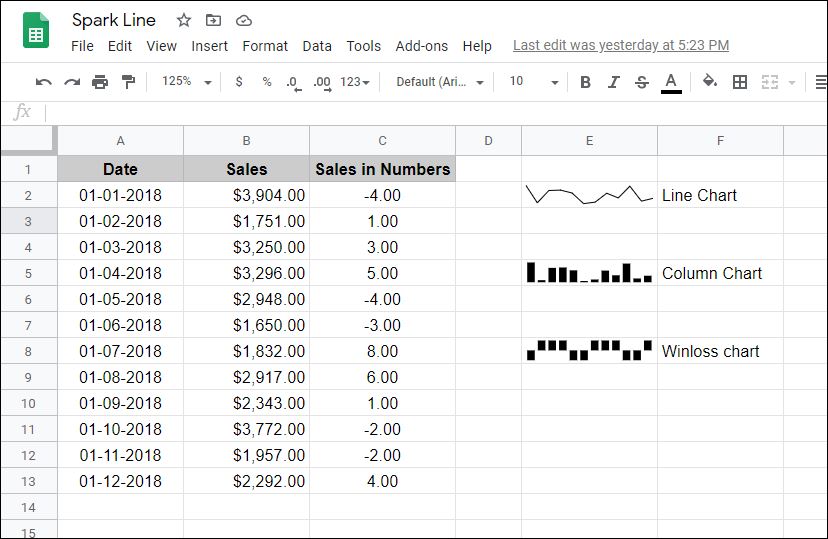Select the winloss sparkline cell
Viewport: 828px width, 539px height.
[x=589, y=351]
